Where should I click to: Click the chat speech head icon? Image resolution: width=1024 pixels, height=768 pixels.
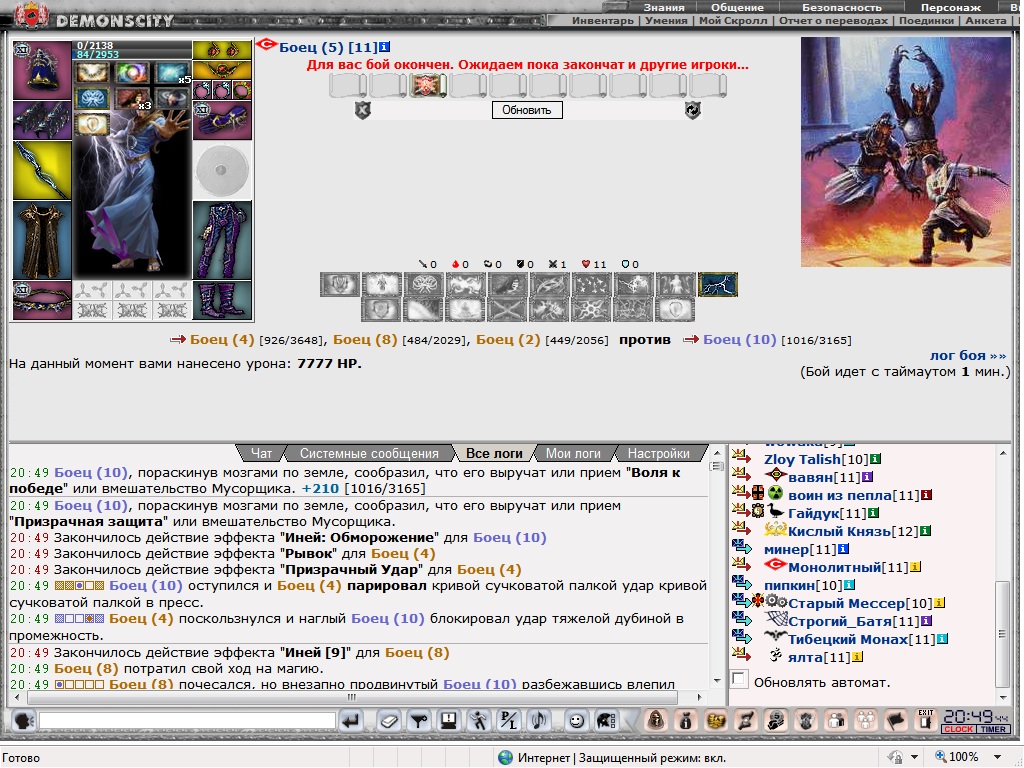(x=24, y=721)
